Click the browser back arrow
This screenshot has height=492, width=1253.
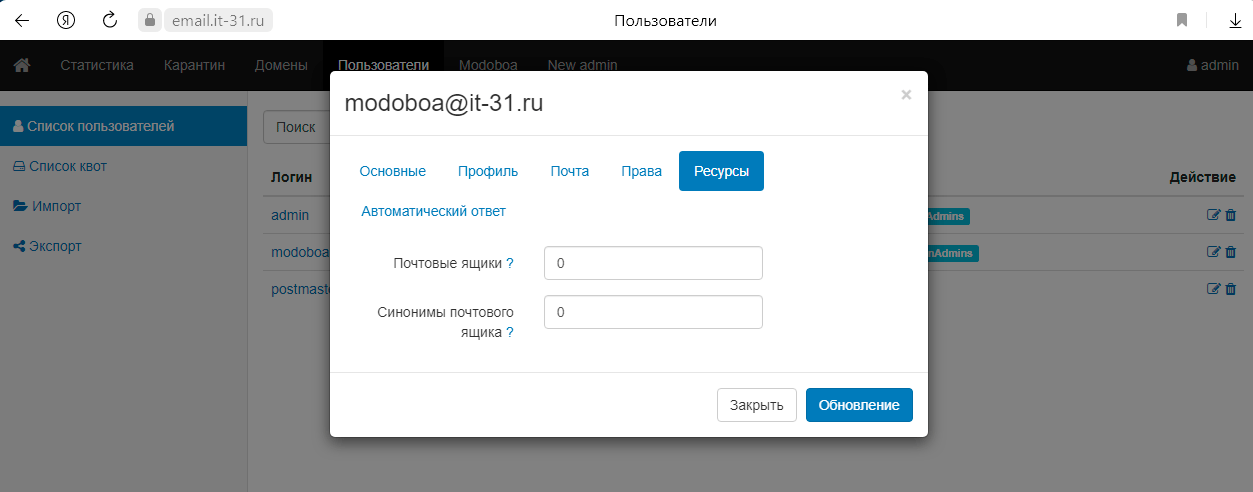[22, 20]
